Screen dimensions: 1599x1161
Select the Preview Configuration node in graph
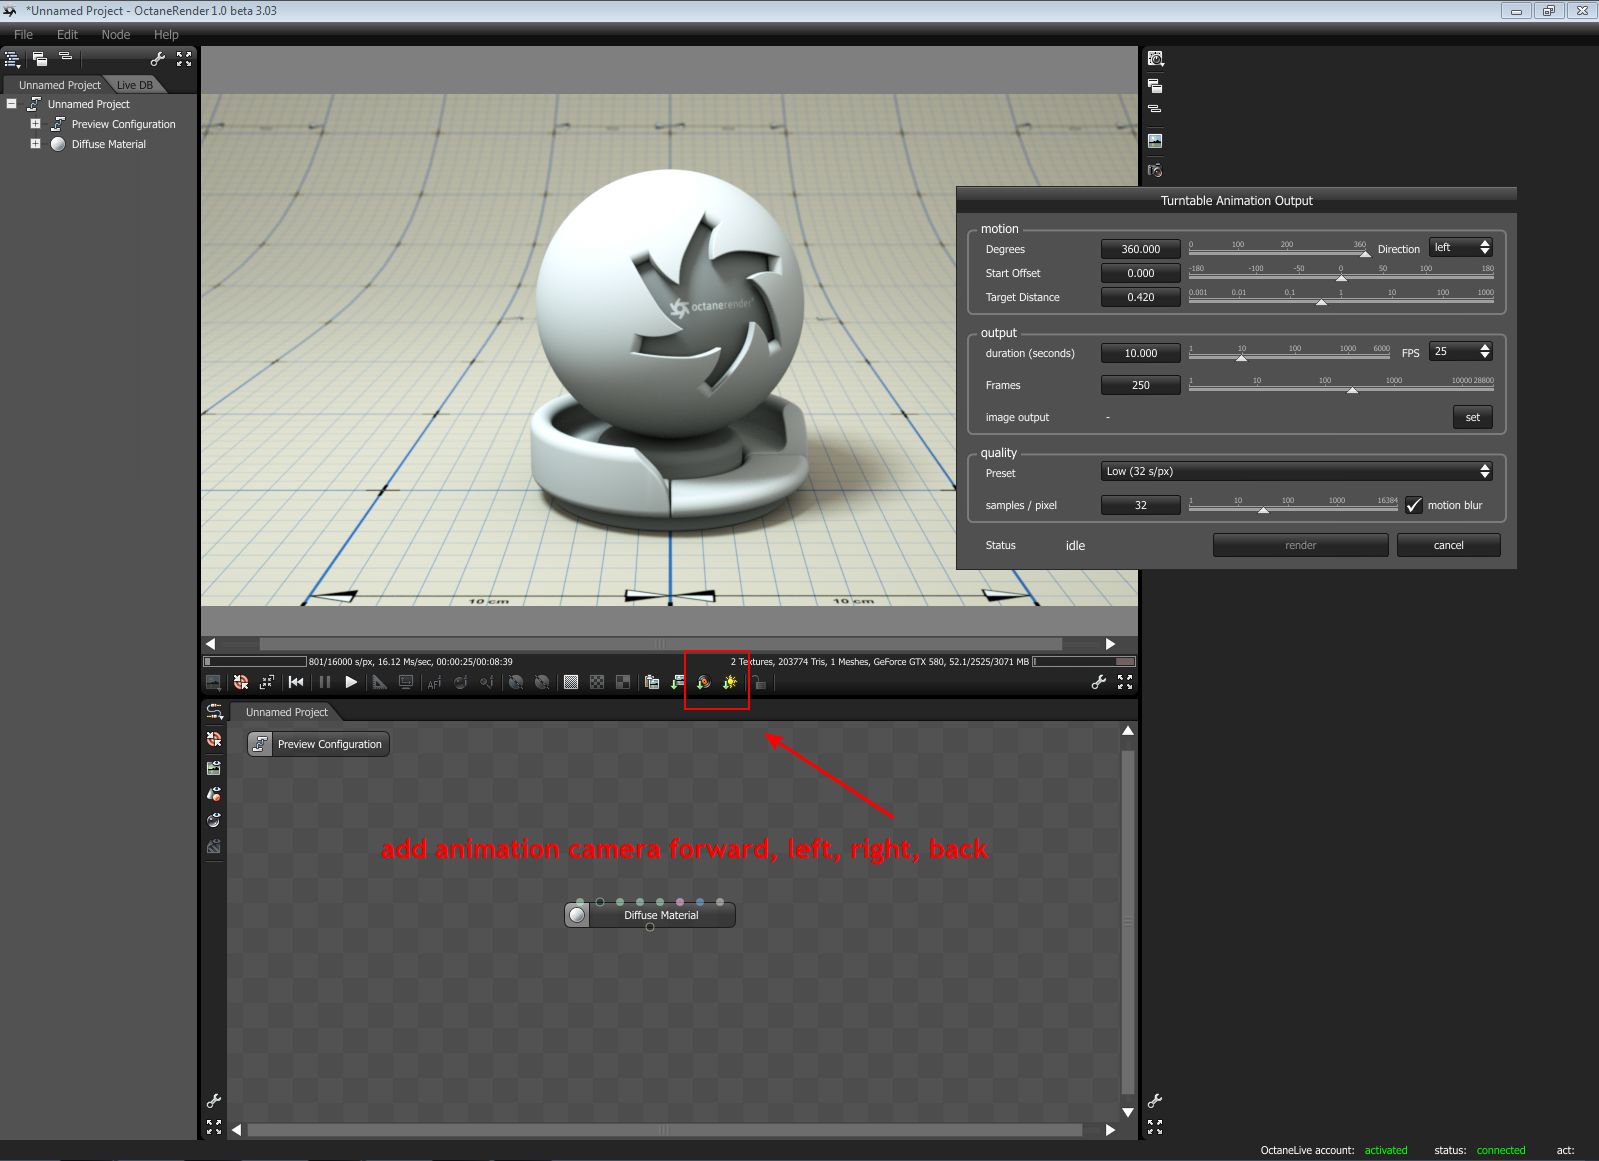pos(318,744)
